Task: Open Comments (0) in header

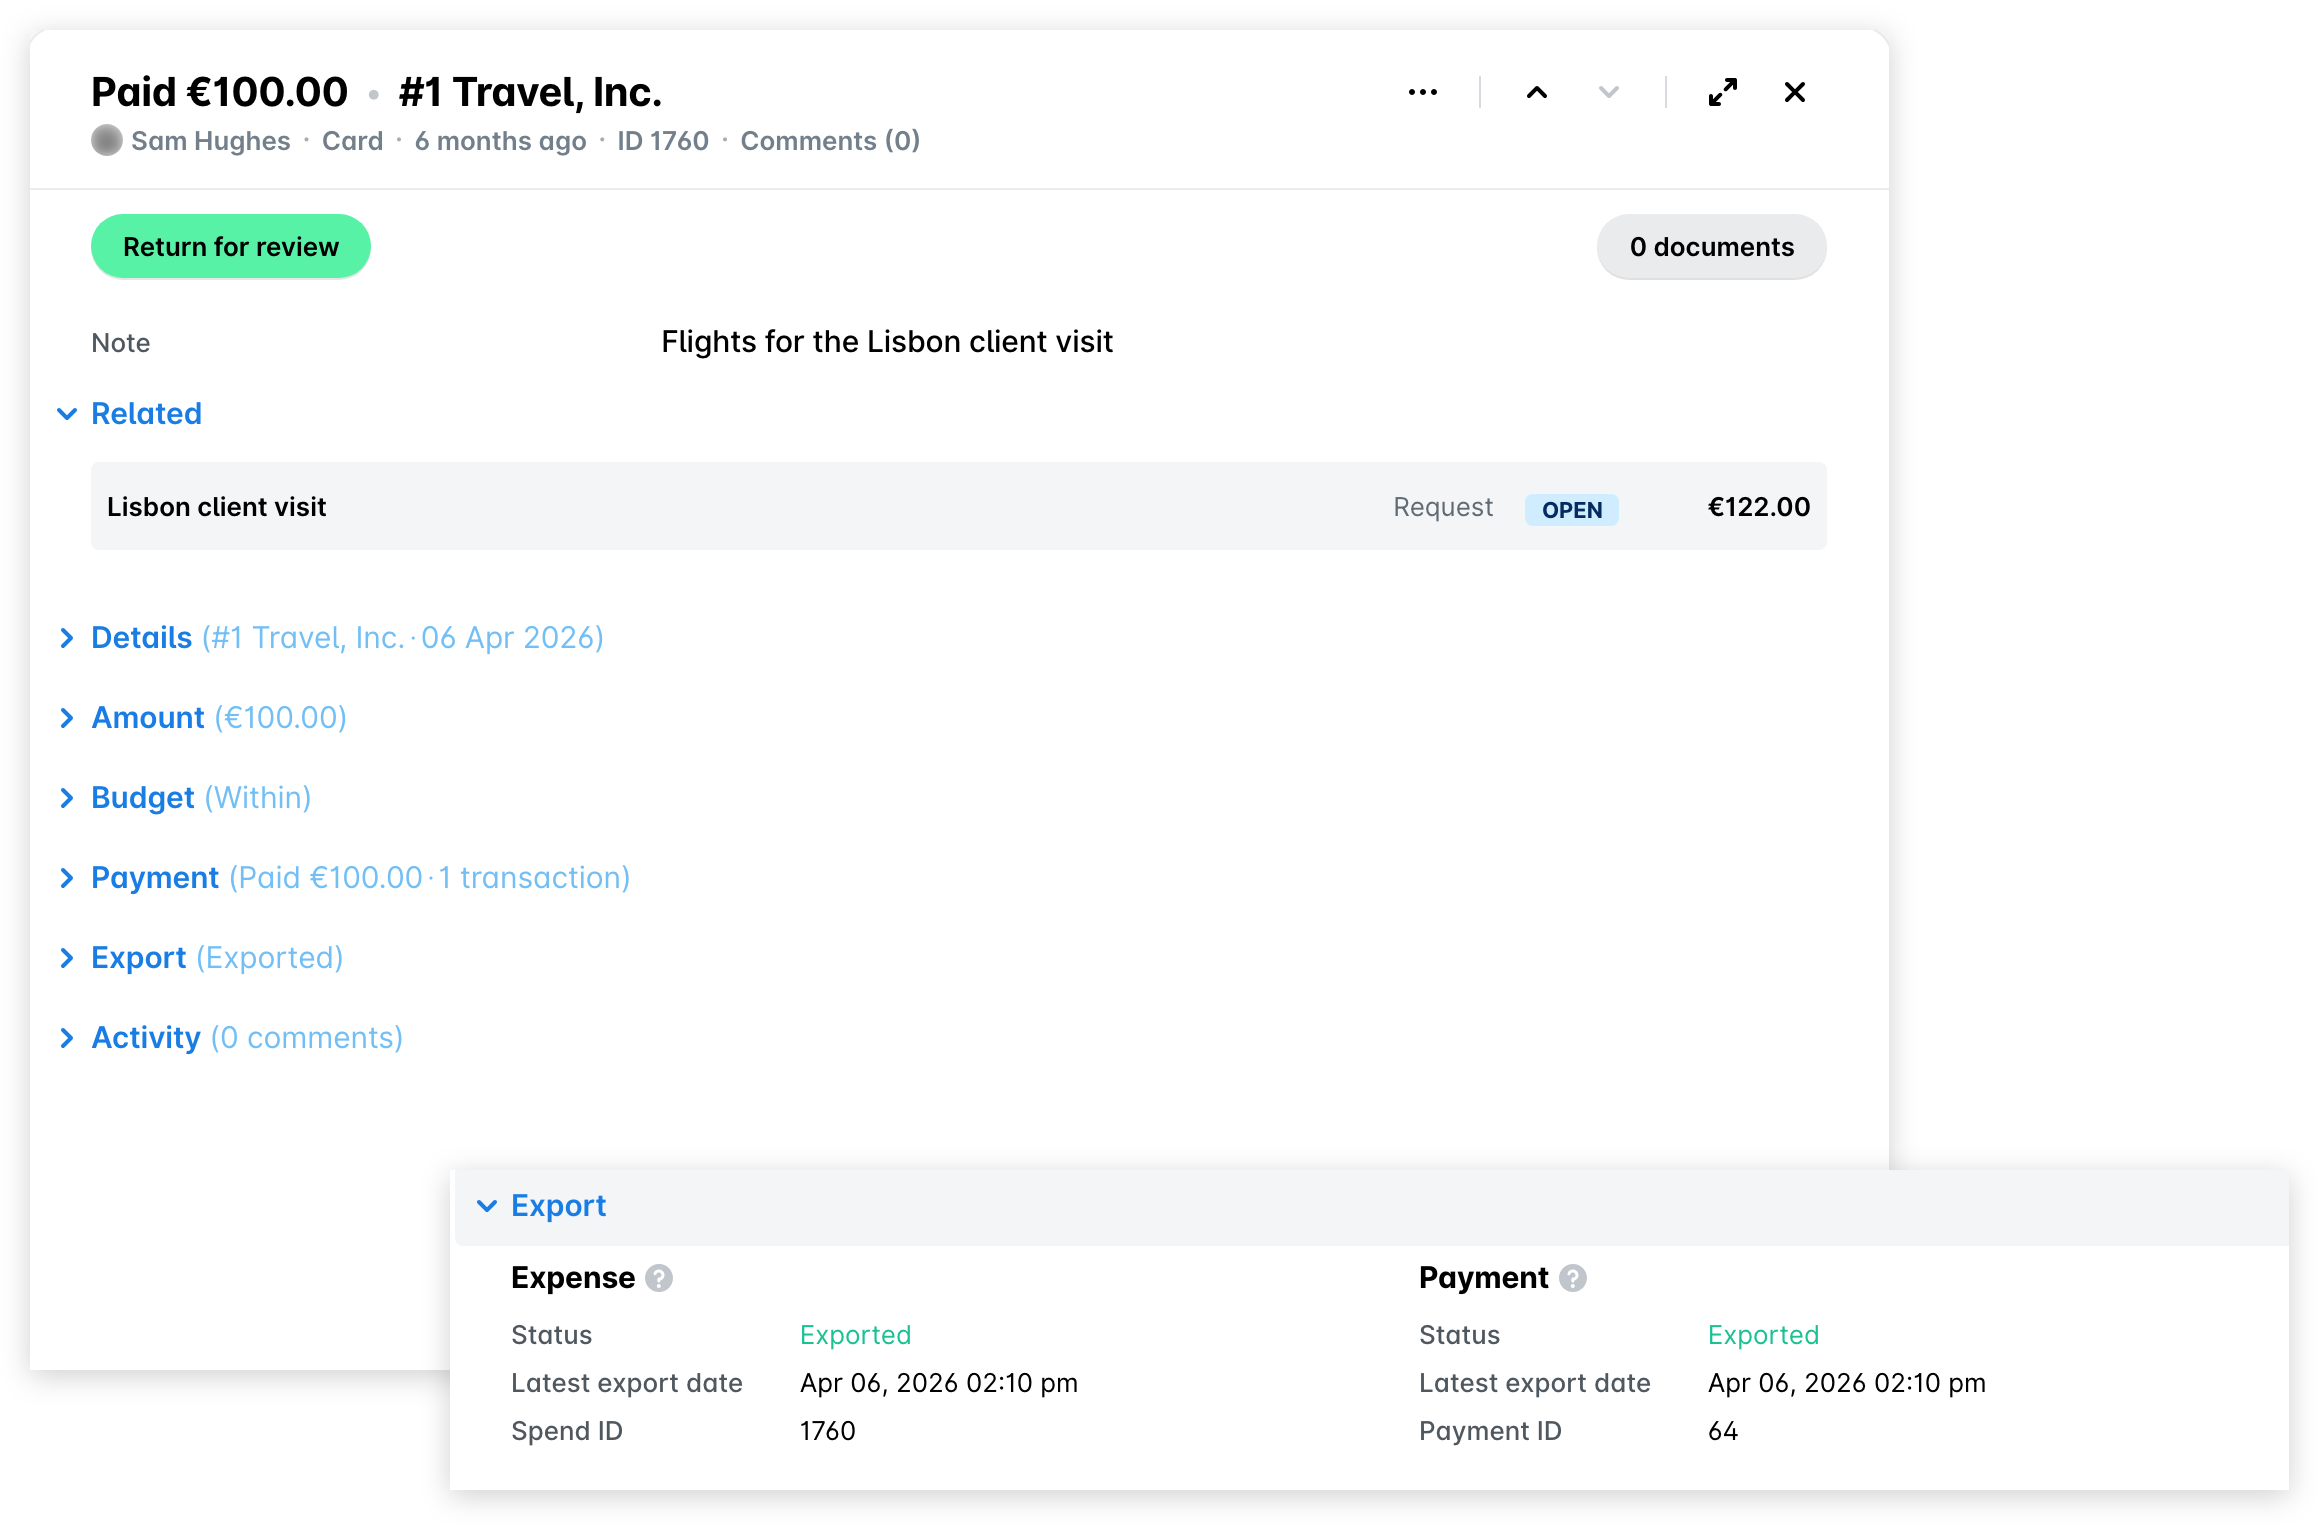Action: pyautogui.click(x=830, y=141)
